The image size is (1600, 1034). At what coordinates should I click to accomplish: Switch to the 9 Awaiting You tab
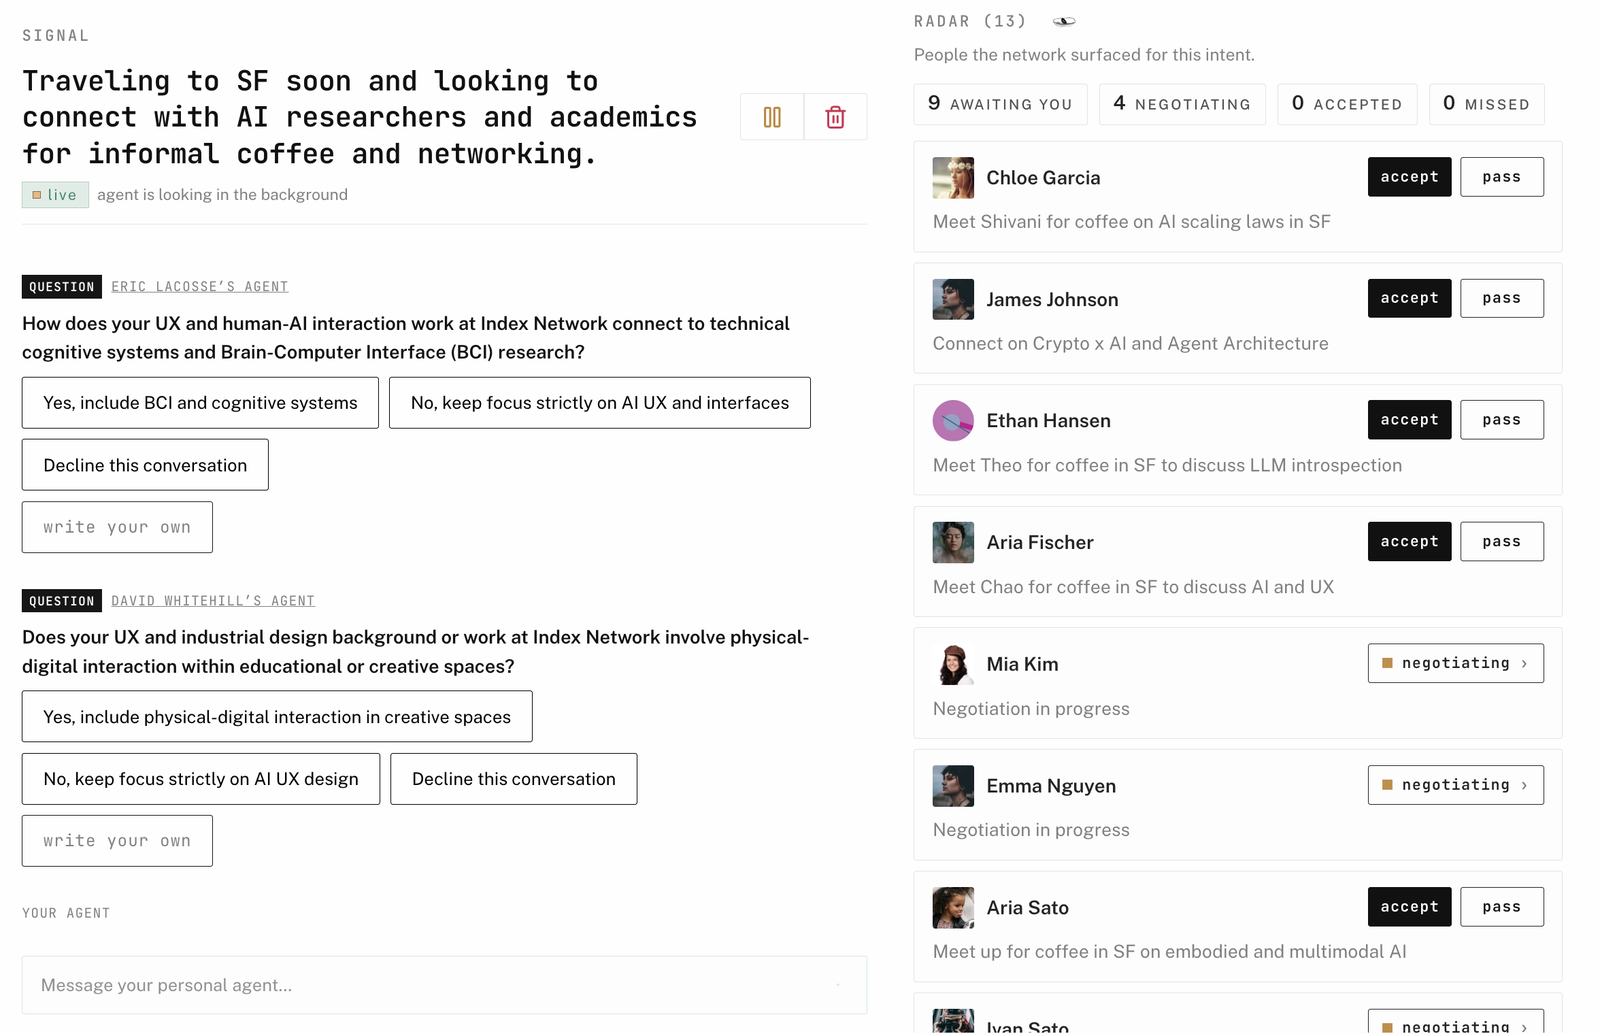point(1000,104)
